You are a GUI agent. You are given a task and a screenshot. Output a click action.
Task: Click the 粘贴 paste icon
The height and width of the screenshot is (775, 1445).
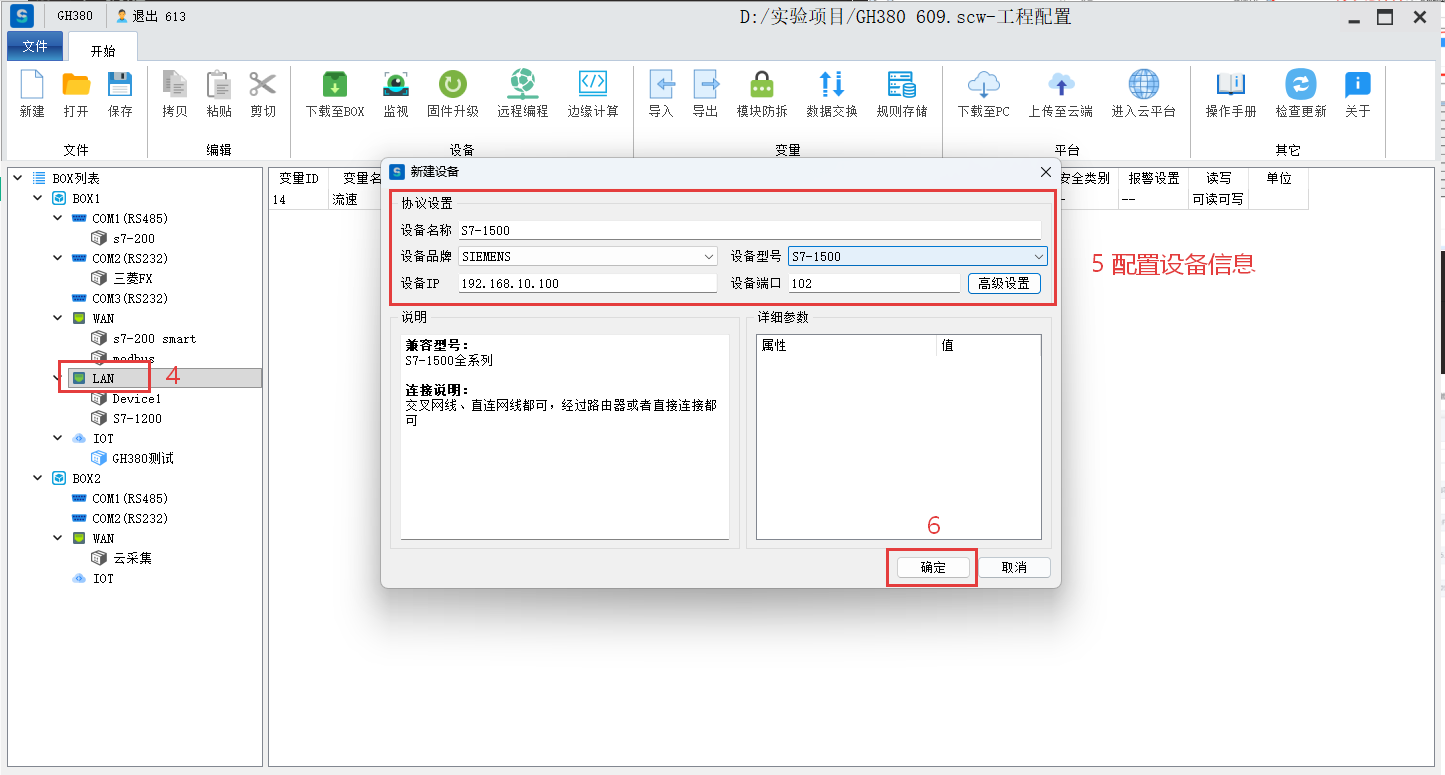[219, 86]
